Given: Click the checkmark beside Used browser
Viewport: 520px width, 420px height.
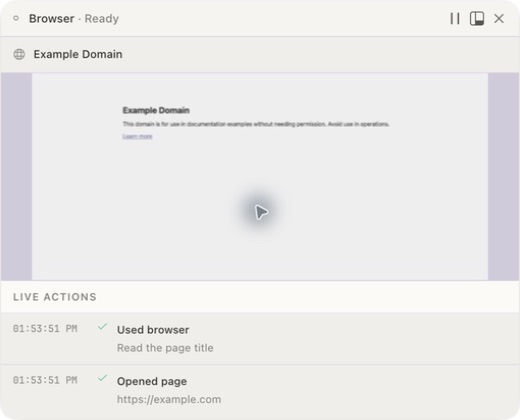Looking at the screenshot, I should (102, 326).
